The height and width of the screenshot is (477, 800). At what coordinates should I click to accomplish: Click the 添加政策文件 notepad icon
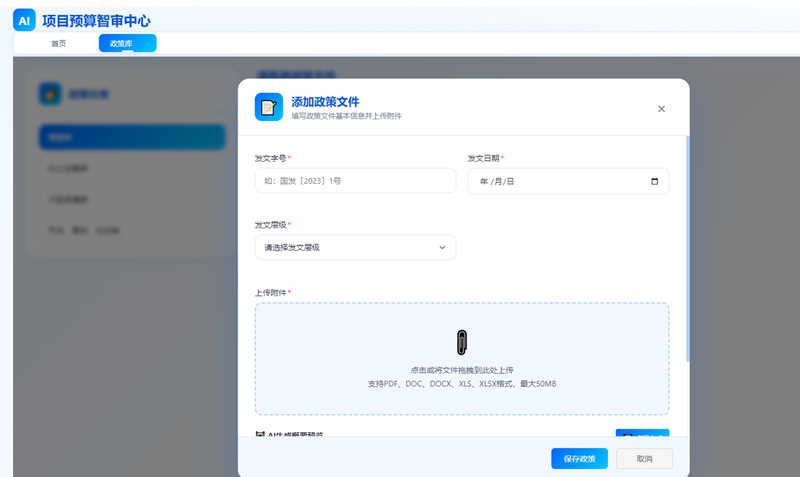point(269,107)
